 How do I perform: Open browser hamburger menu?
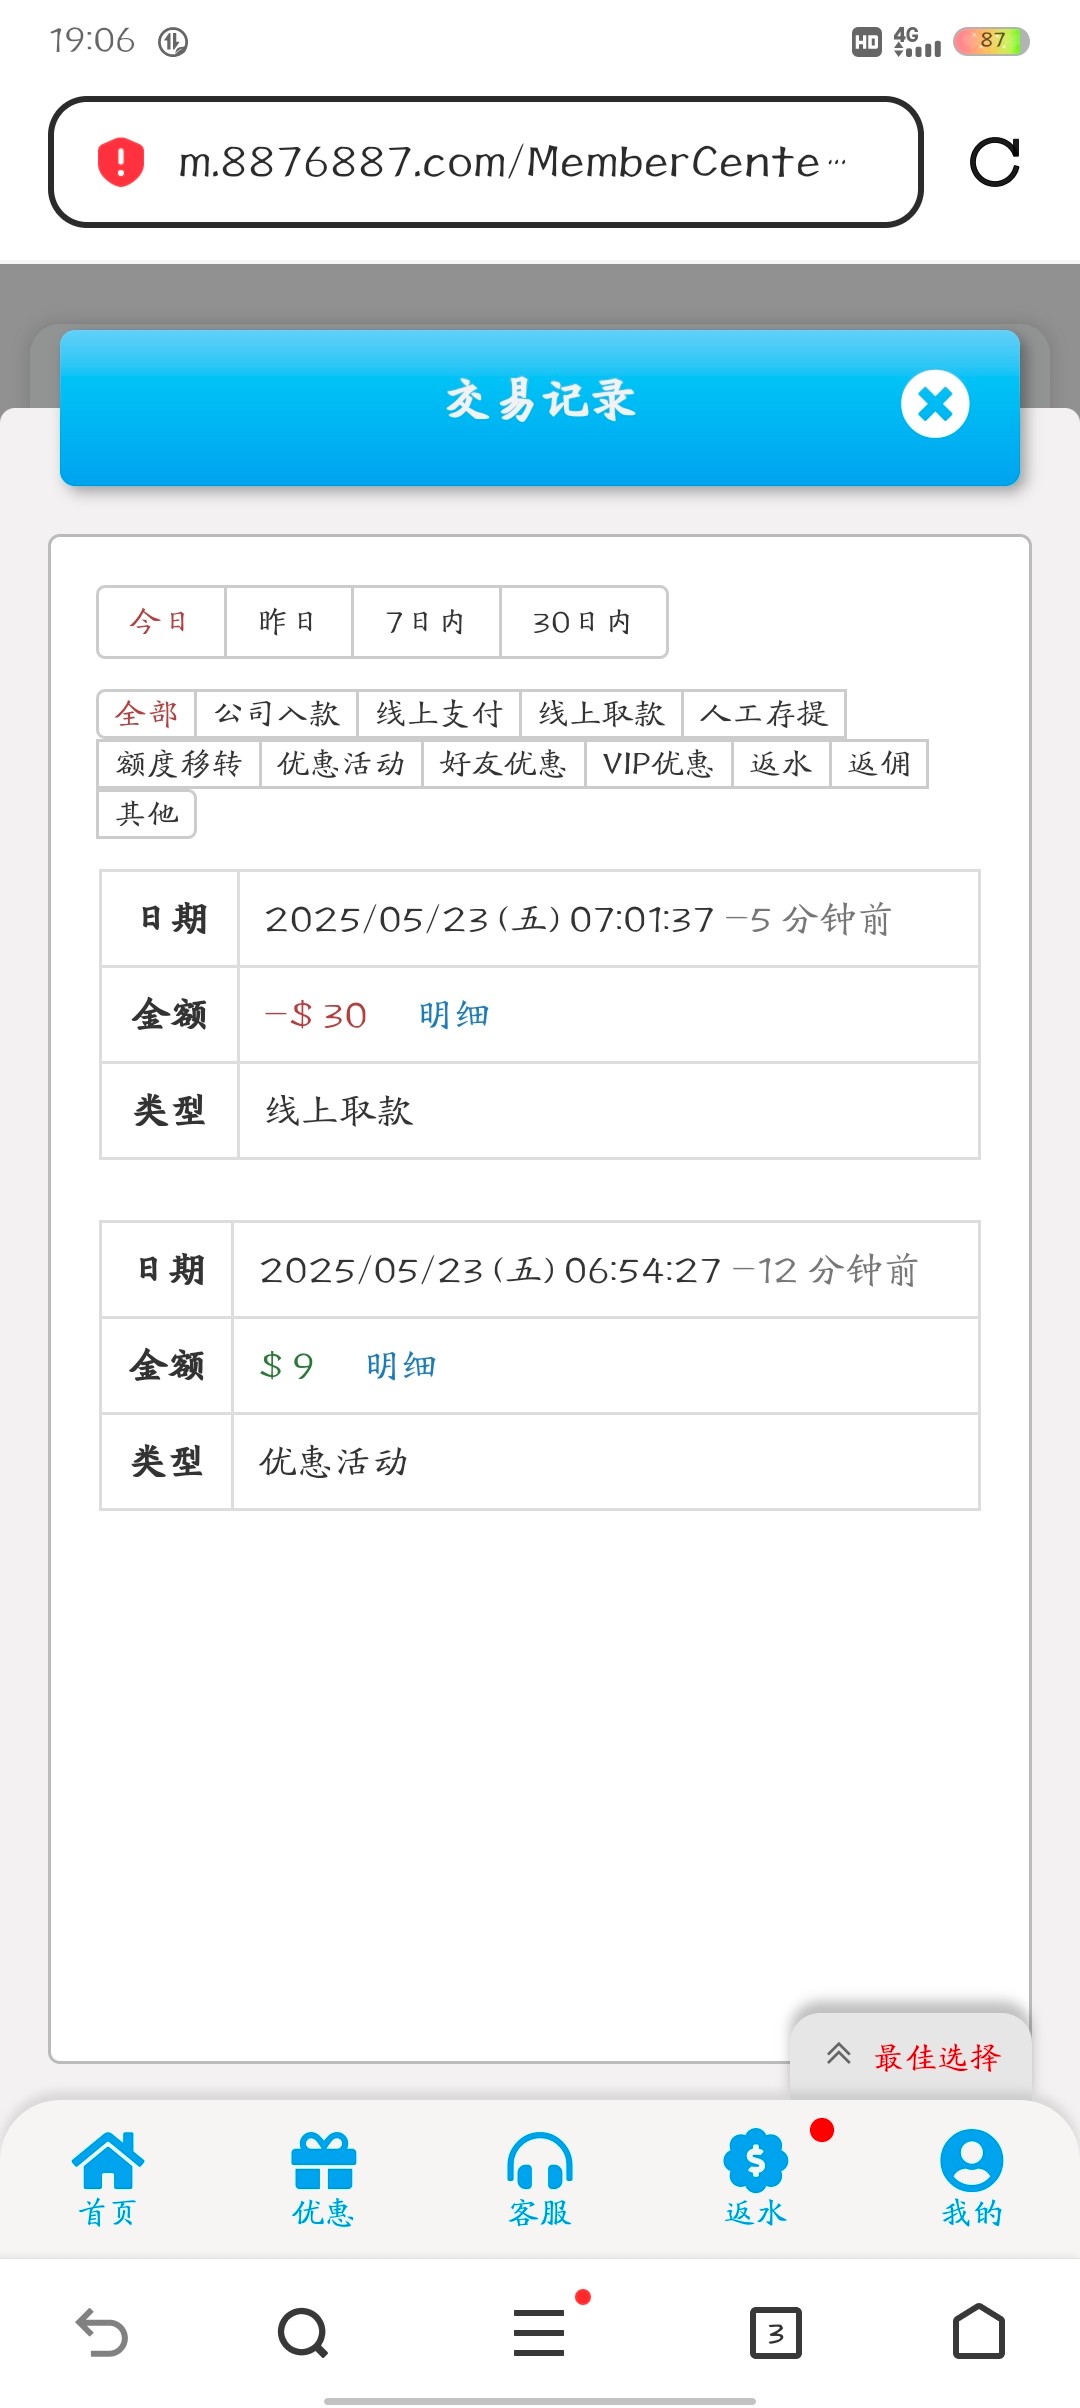(539, 2332)
